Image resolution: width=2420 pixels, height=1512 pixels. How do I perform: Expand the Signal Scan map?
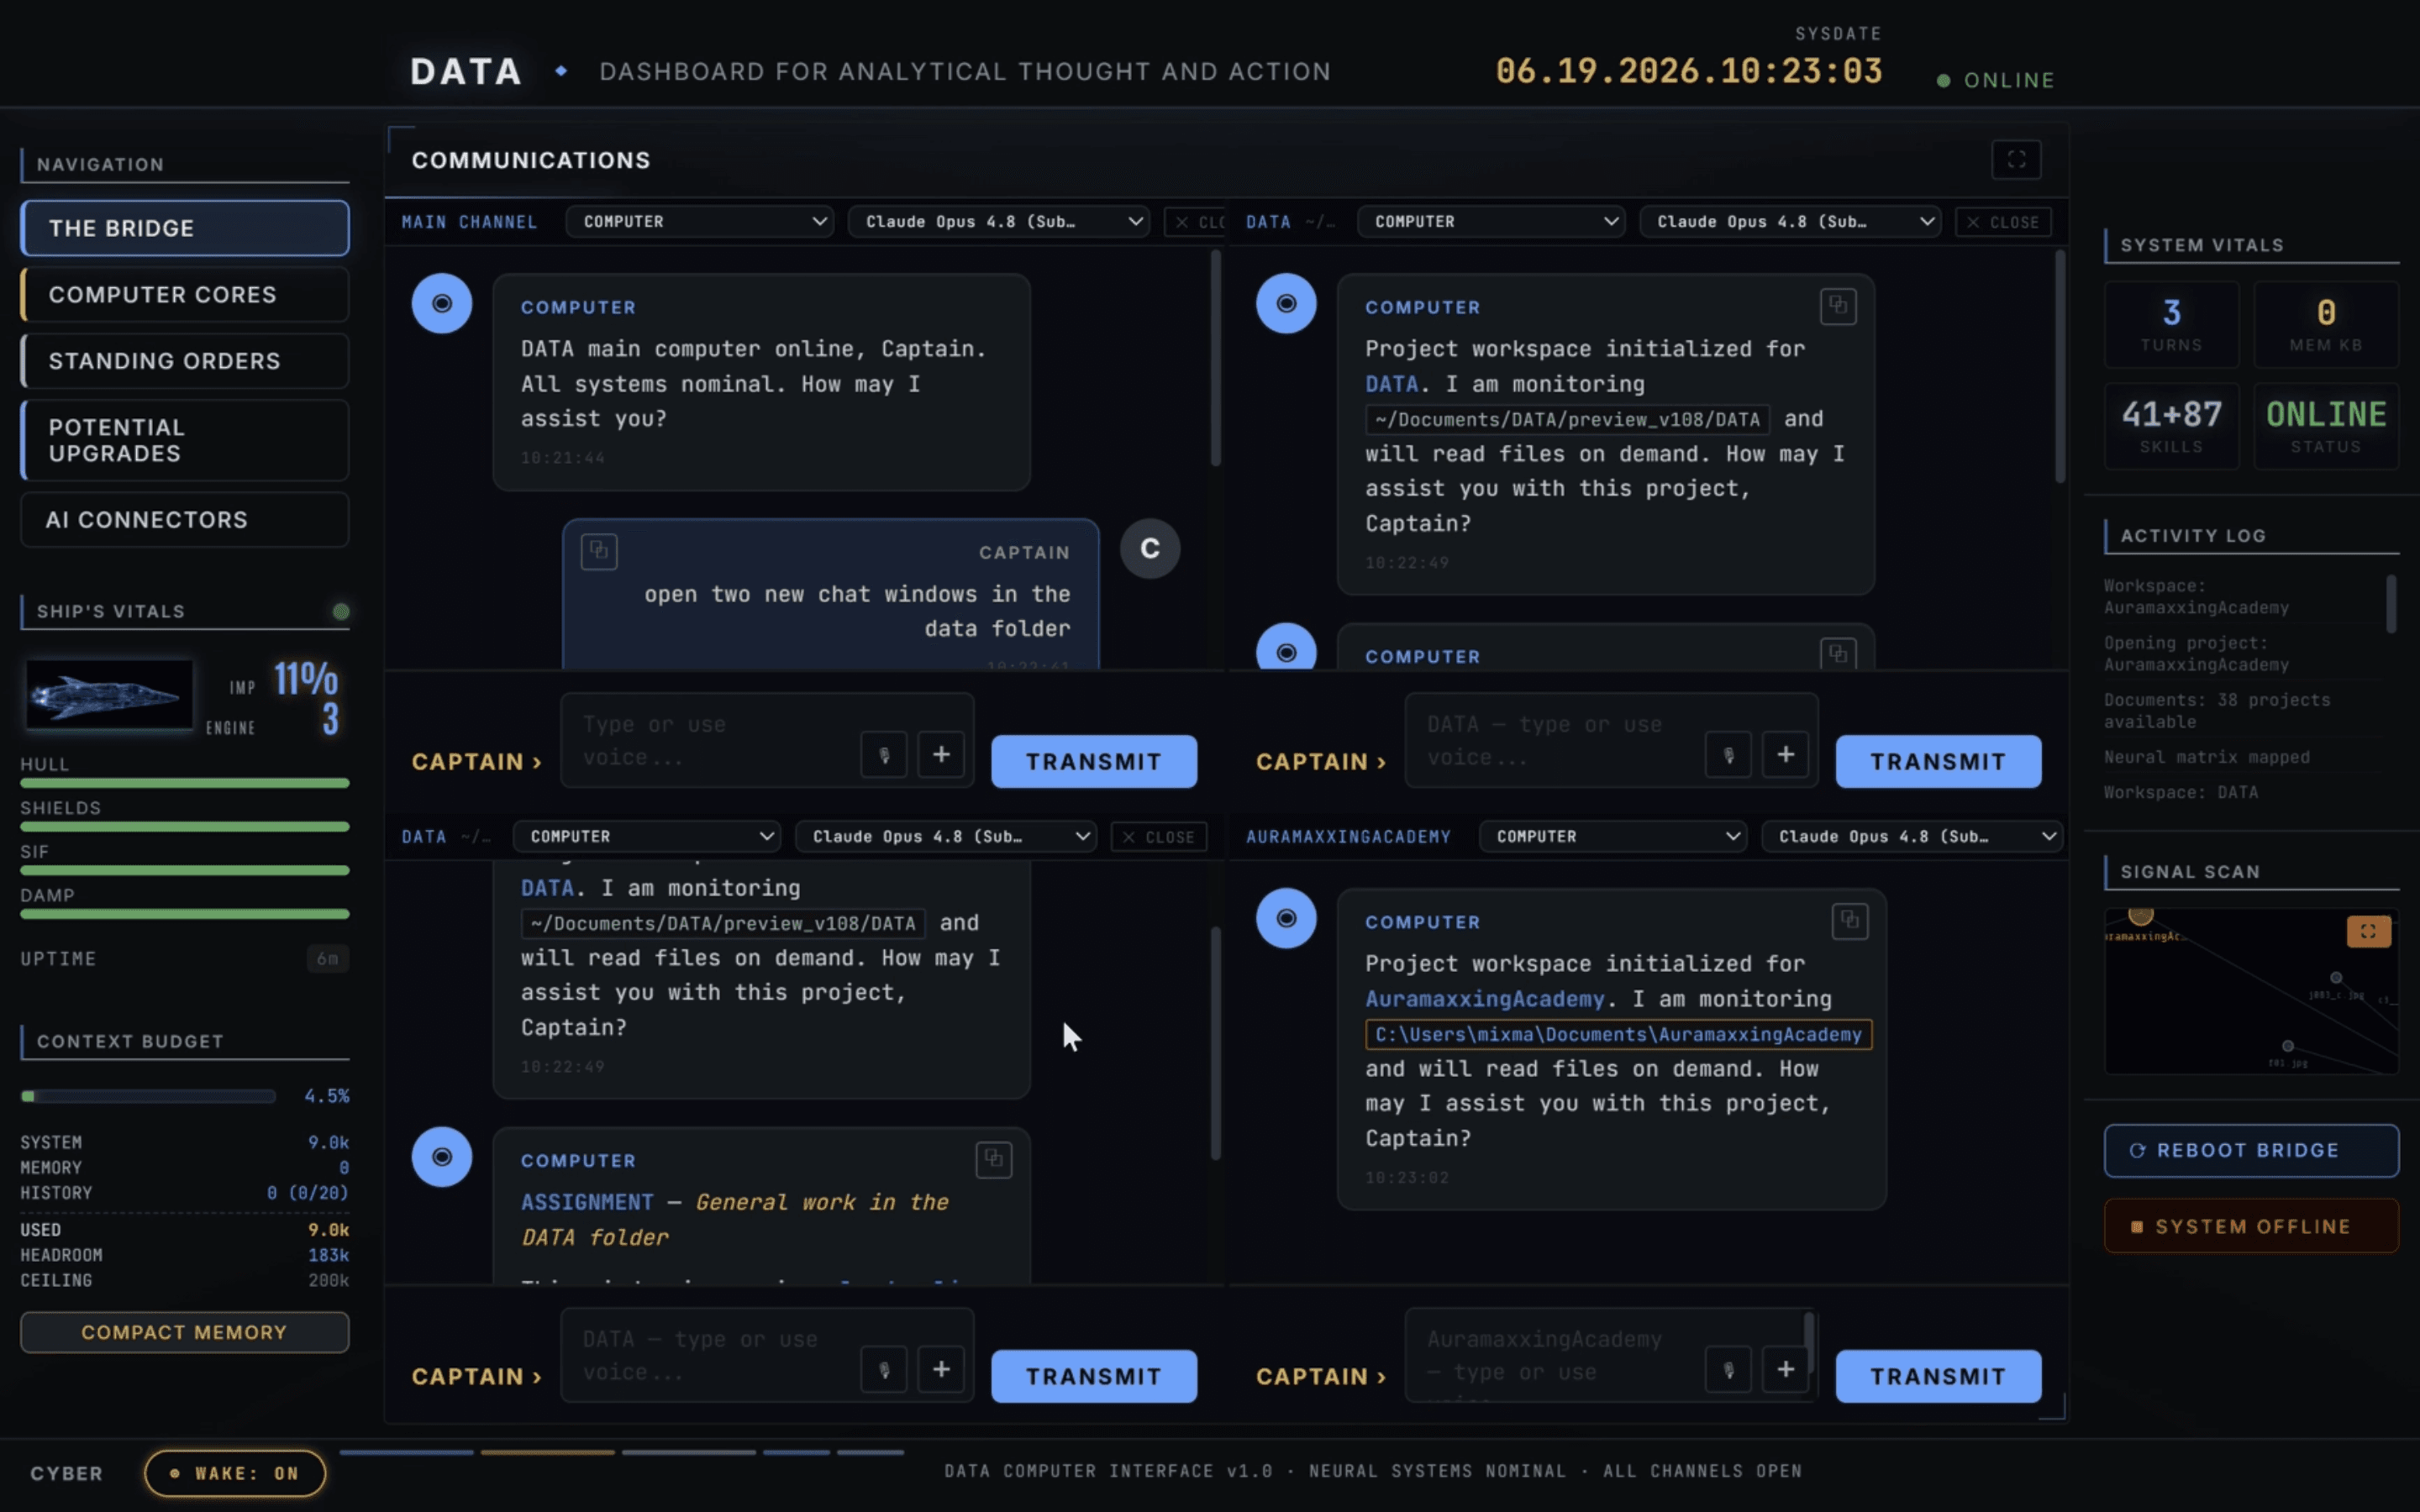[2368, 932]
